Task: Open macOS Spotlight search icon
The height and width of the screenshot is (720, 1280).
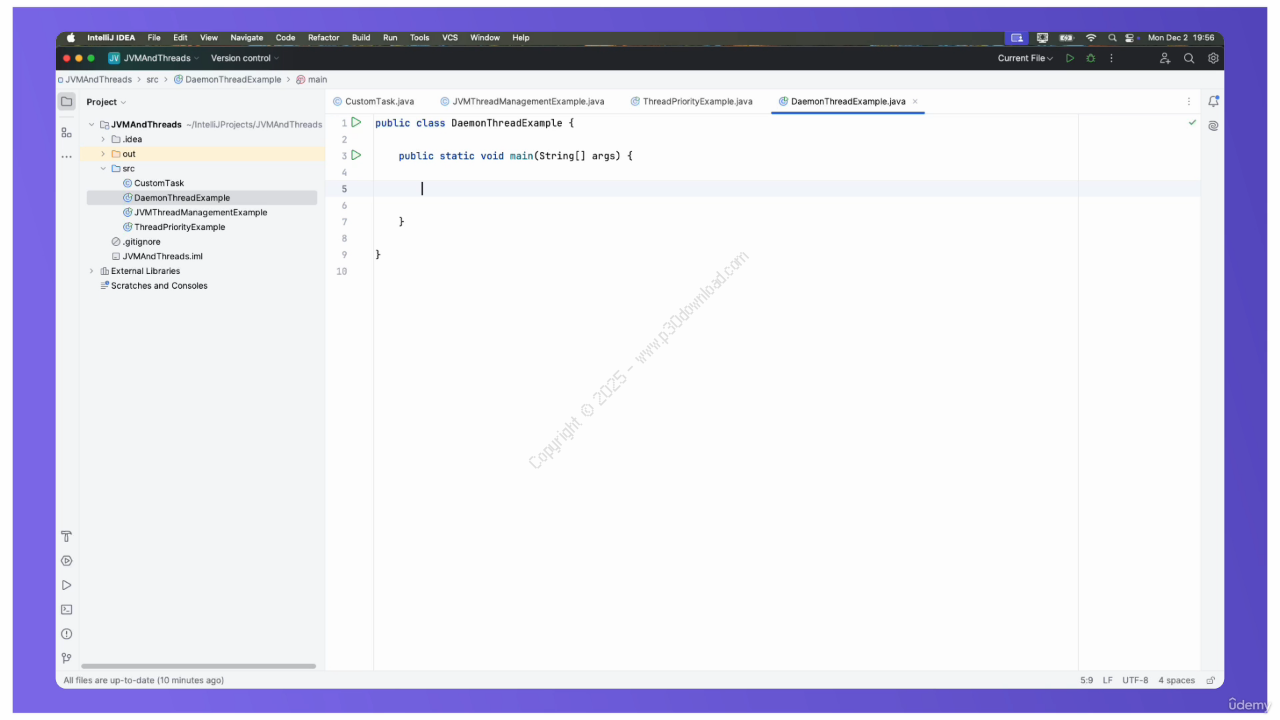Action: coord(1112,38)
